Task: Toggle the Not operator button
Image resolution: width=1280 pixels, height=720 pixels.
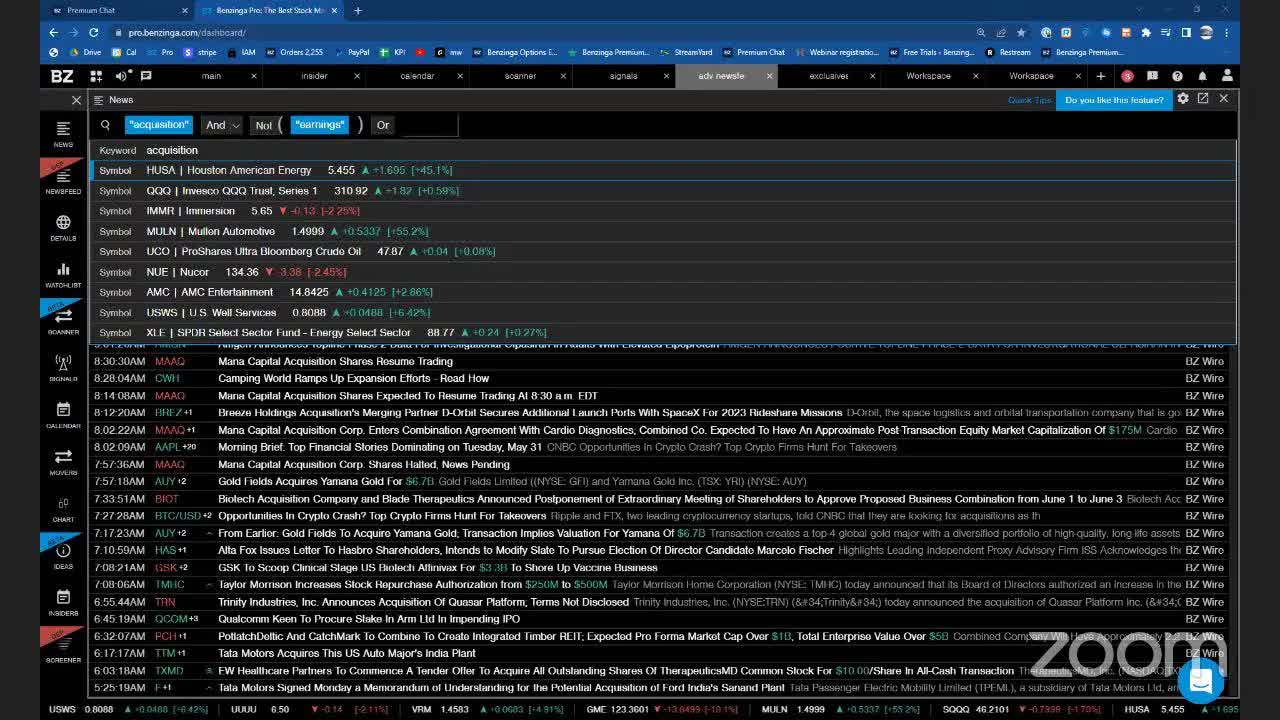Action: pos(263,125)
